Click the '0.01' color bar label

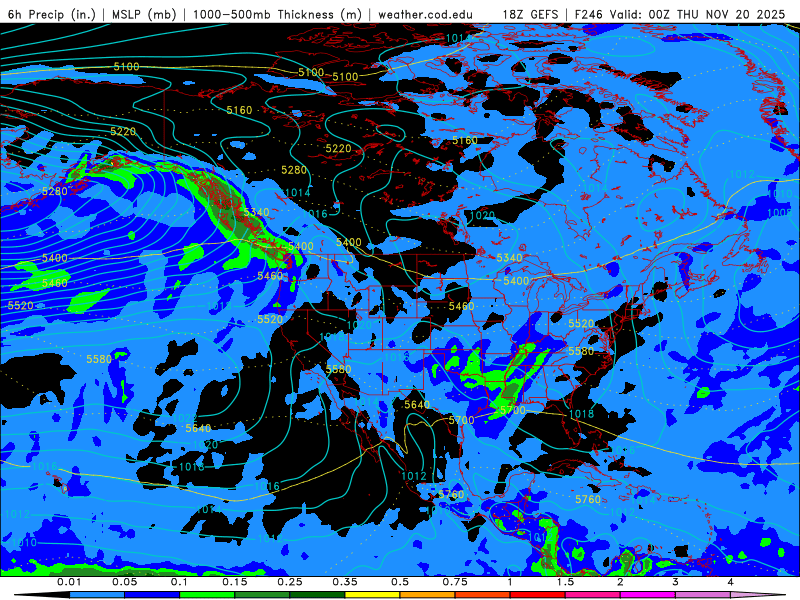[x=69, y=582]
